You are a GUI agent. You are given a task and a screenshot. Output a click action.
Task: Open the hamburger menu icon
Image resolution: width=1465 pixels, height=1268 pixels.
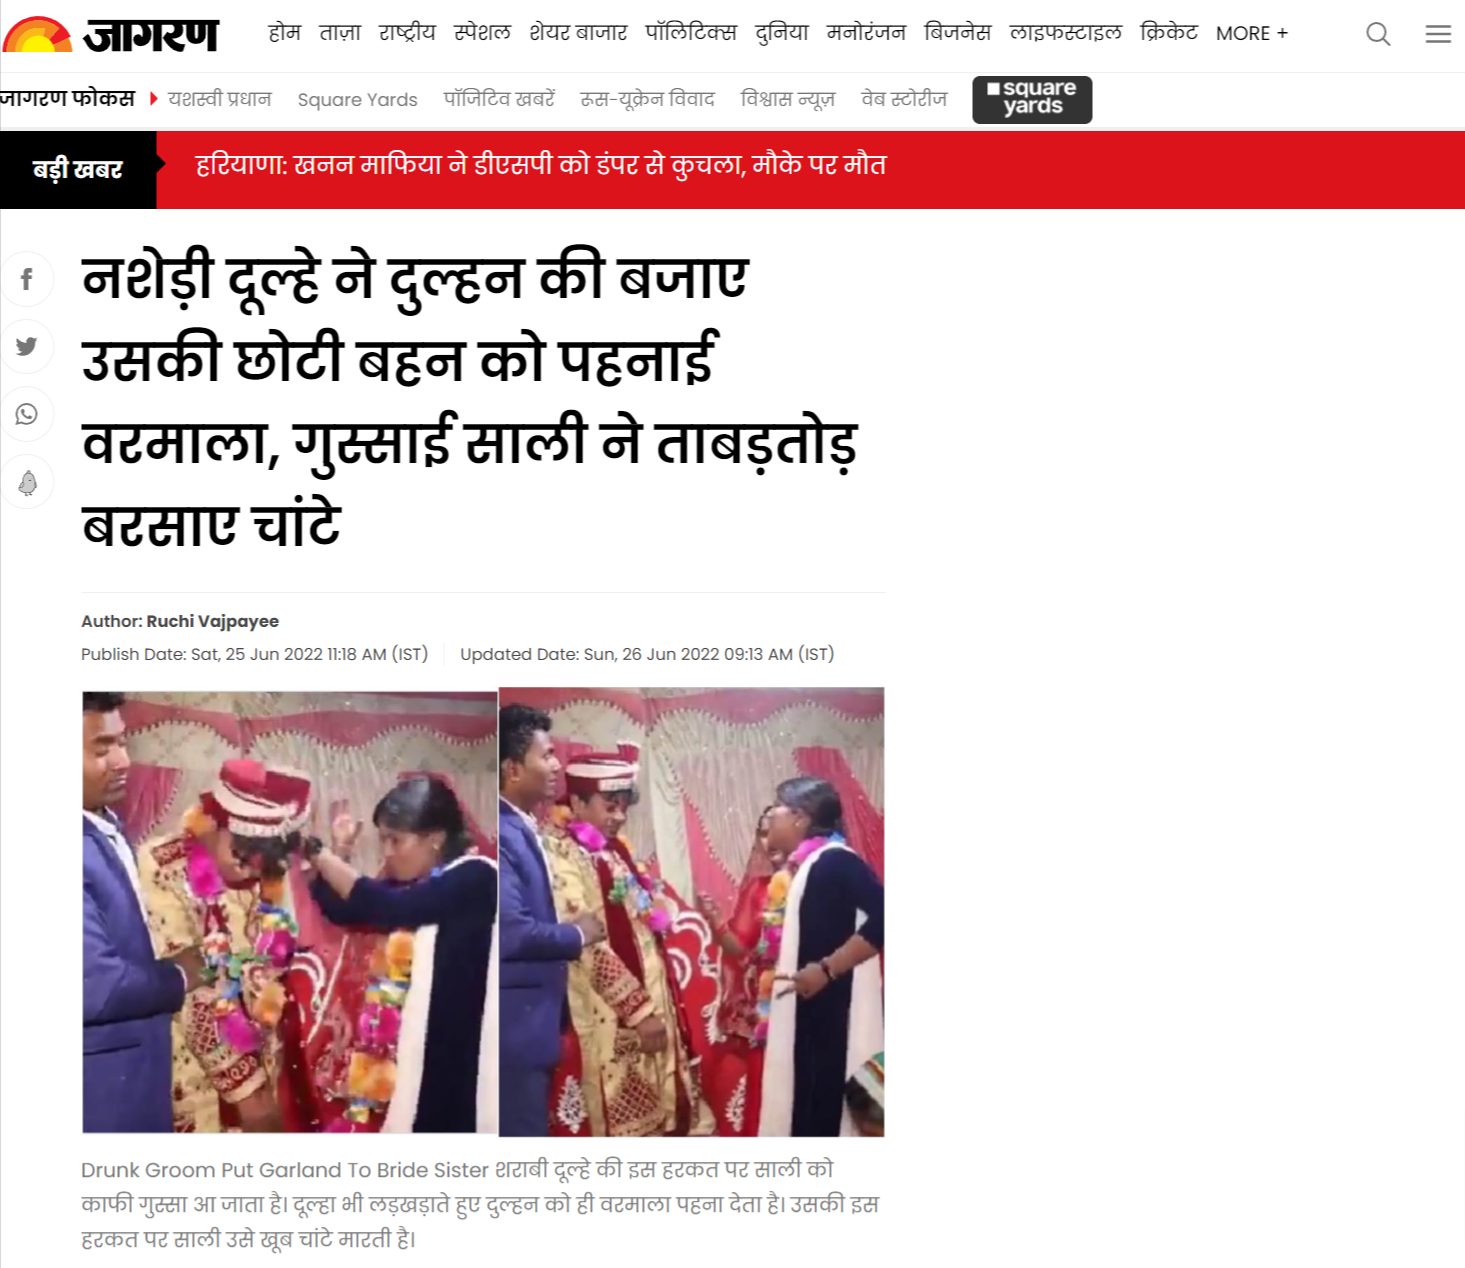1438,34
